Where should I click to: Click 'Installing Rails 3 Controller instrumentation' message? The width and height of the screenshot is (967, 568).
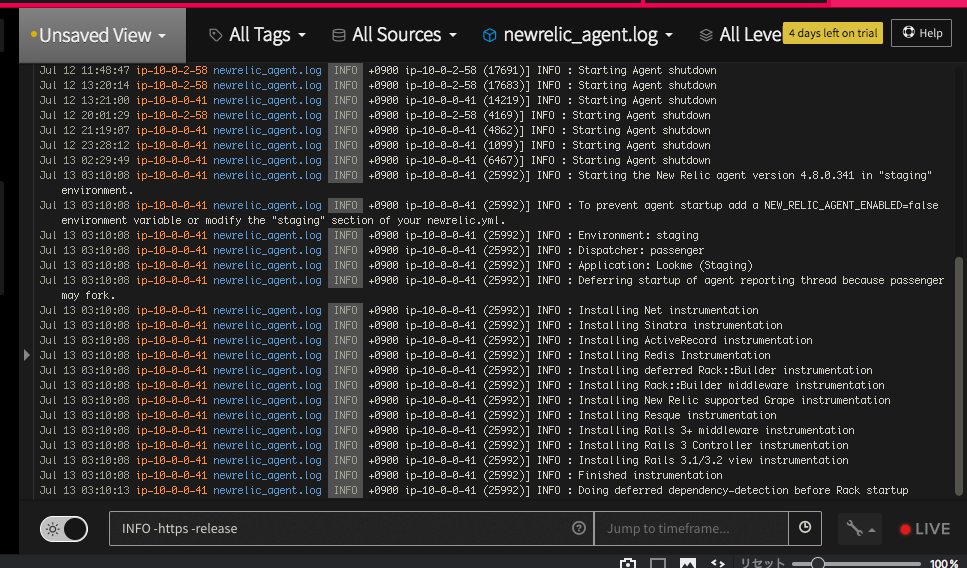coord(713,445)
